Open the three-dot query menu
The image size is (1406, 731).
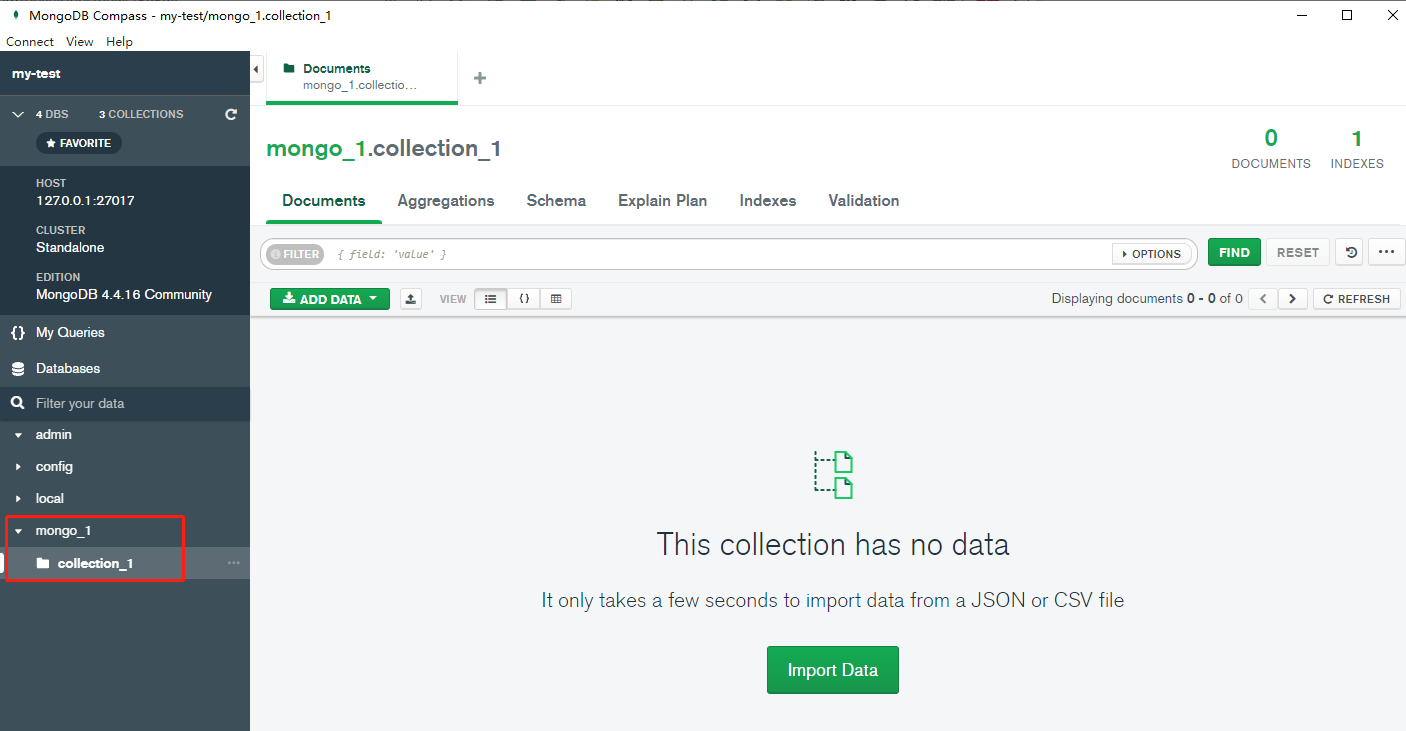tap(1386, 252)
